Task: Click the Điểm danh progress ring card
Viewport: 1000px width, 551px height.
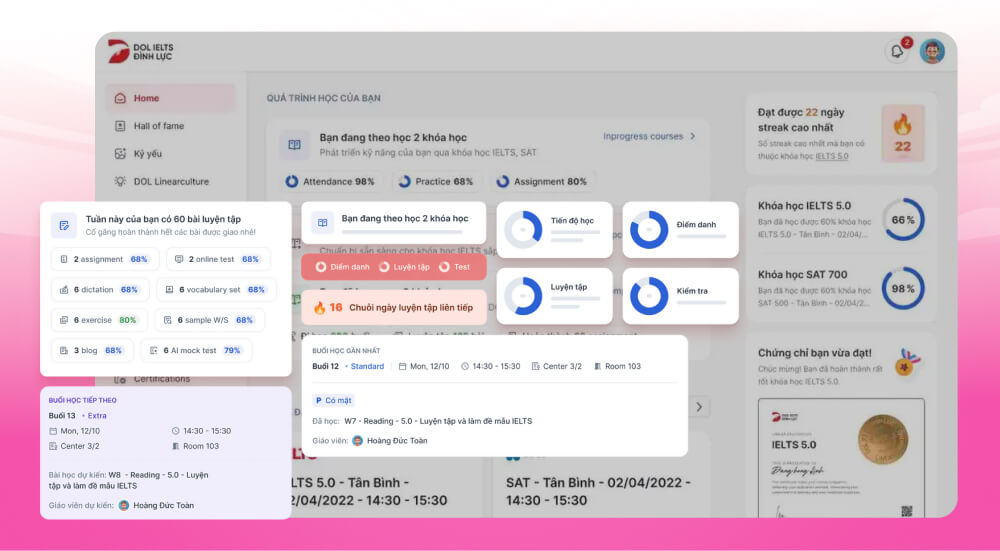Action: click(680, 230)
